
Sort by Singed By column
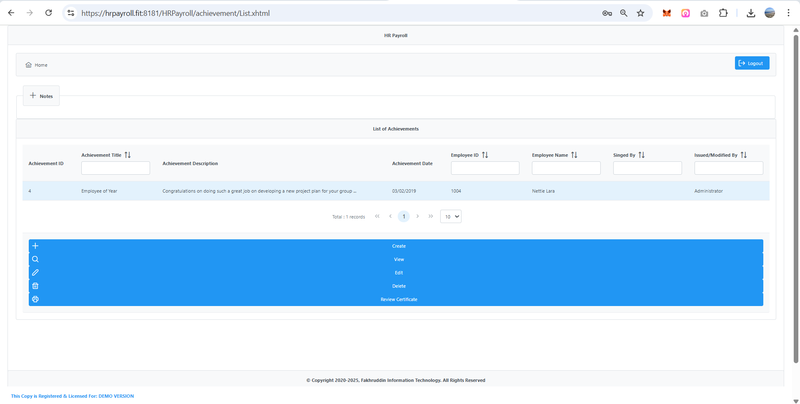642,155
